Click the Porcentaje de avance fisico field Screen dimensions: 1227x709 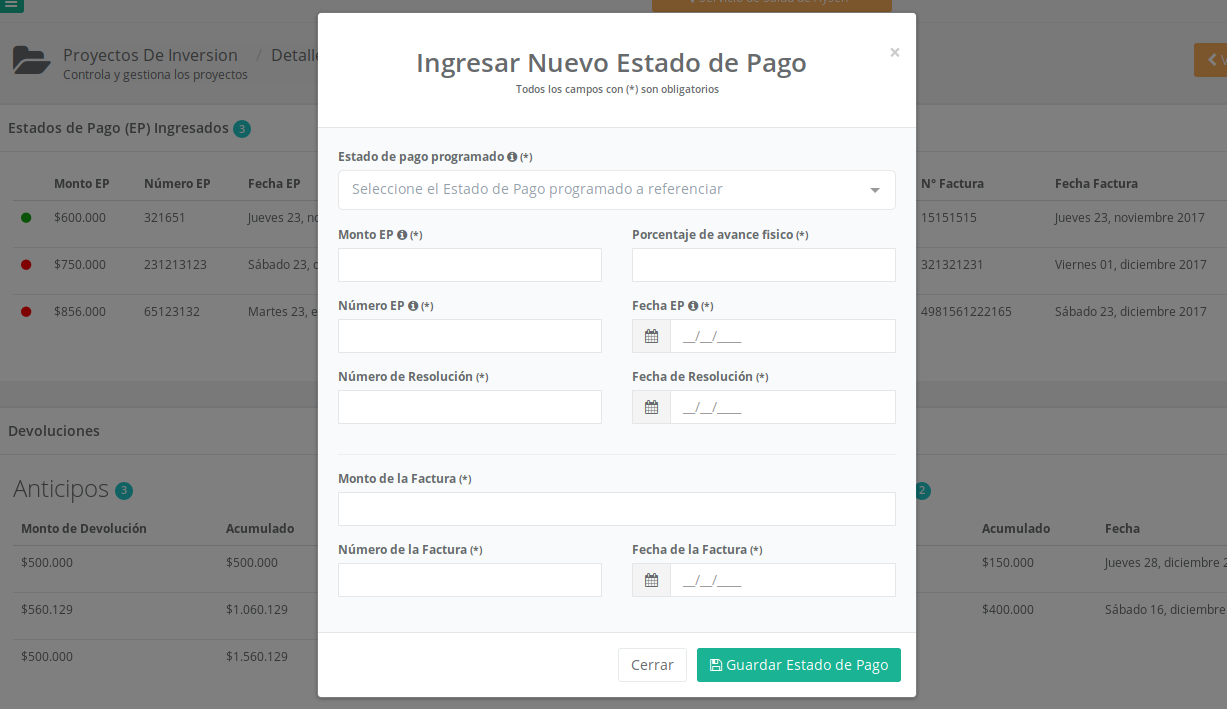[763, 265]
